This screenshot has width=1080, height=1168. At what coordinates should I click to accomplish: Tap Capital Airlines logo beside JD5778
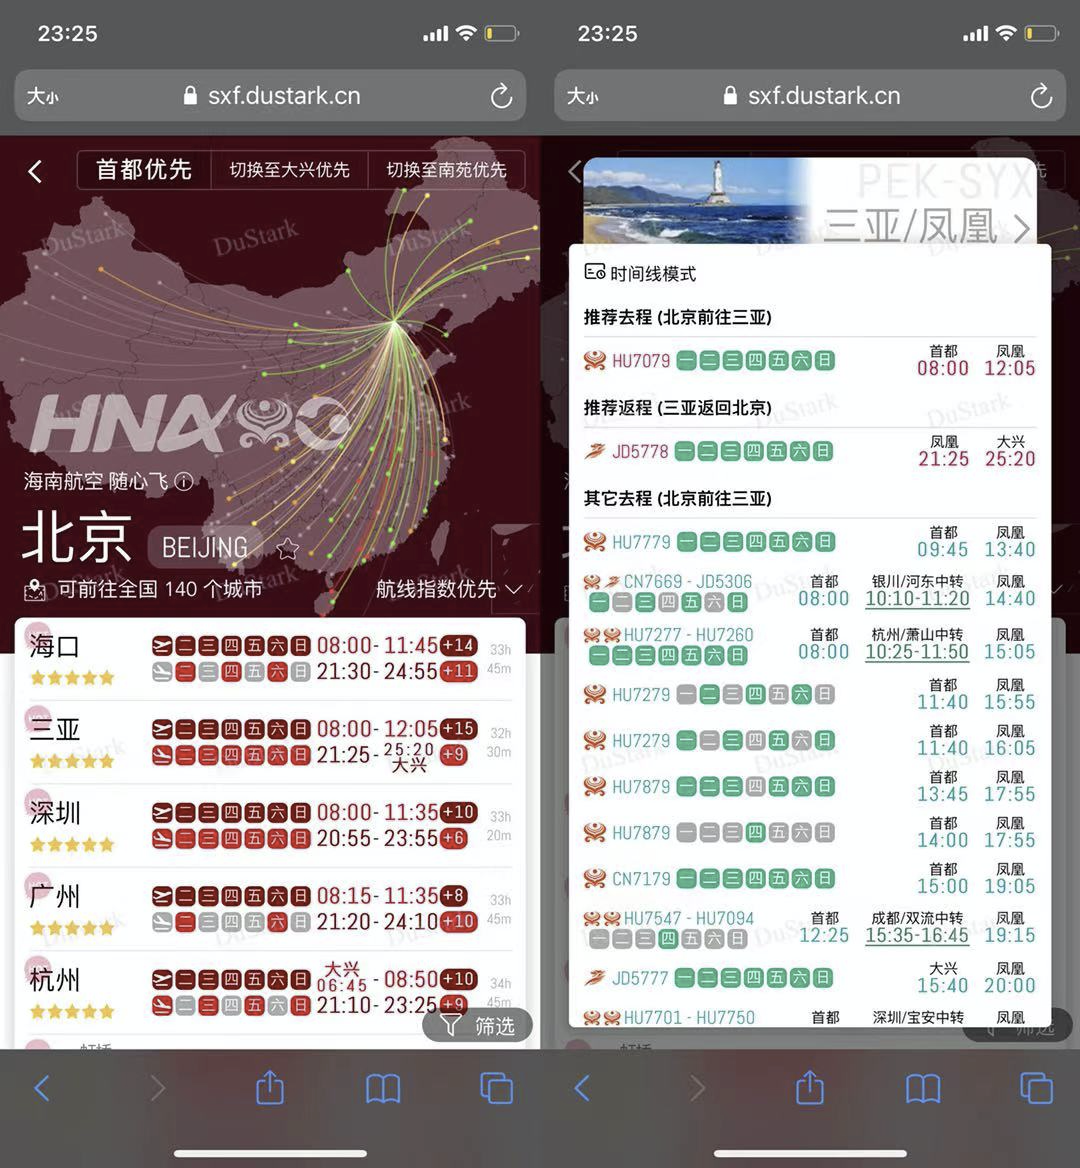pos(594,451)
